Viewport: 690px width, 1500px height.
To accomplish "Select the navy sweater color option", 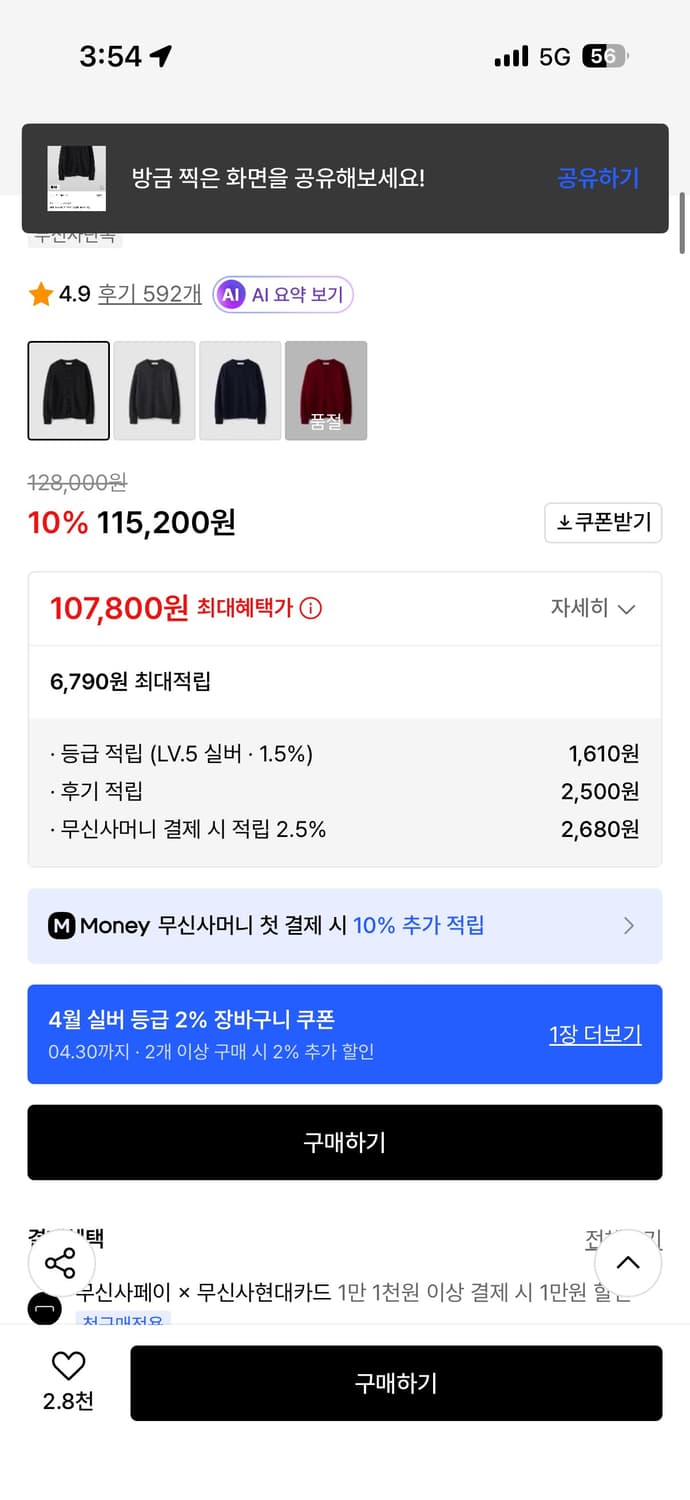I will click(x=240, y=390).
